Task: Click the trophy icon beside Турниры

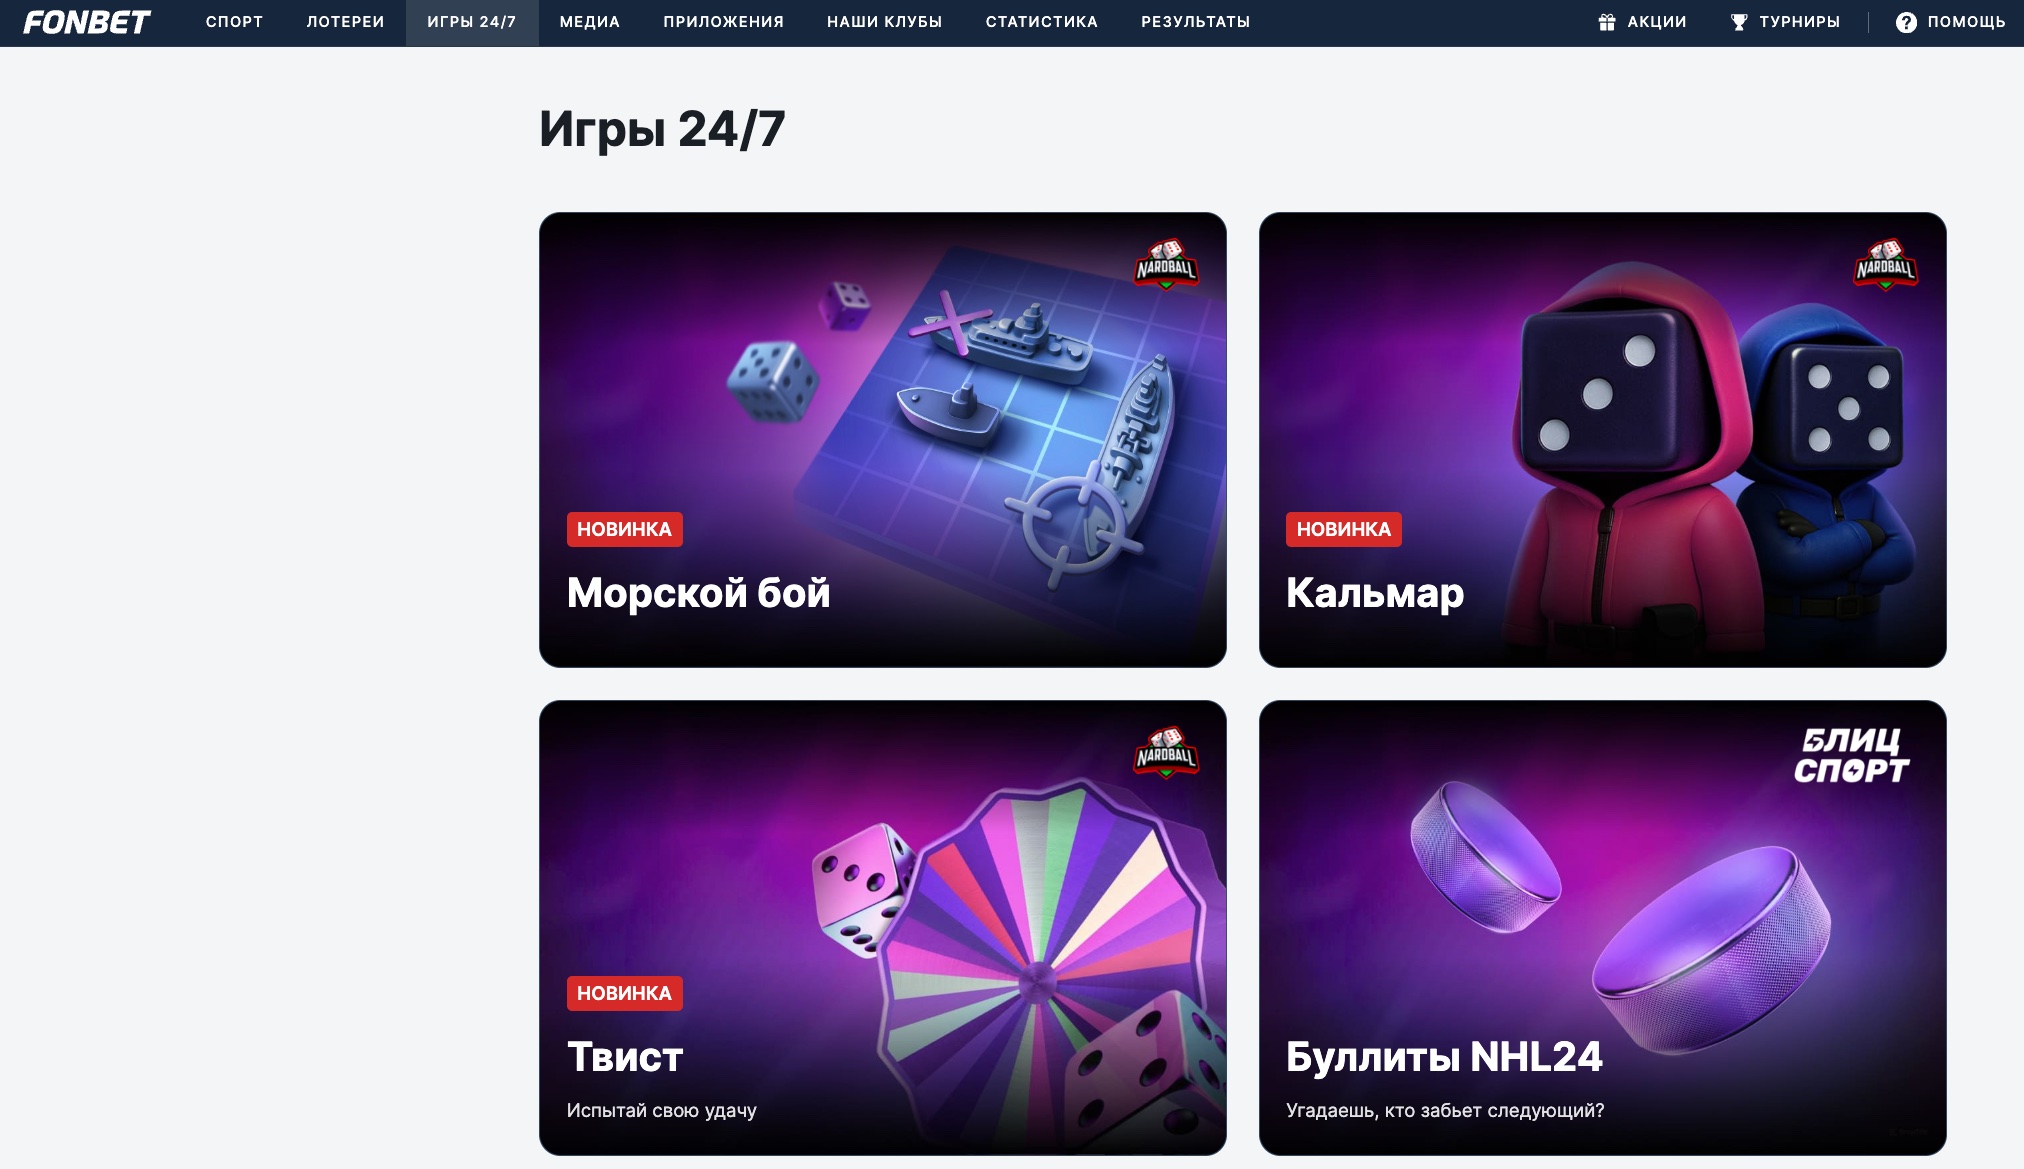Action: coord(1739,22)
